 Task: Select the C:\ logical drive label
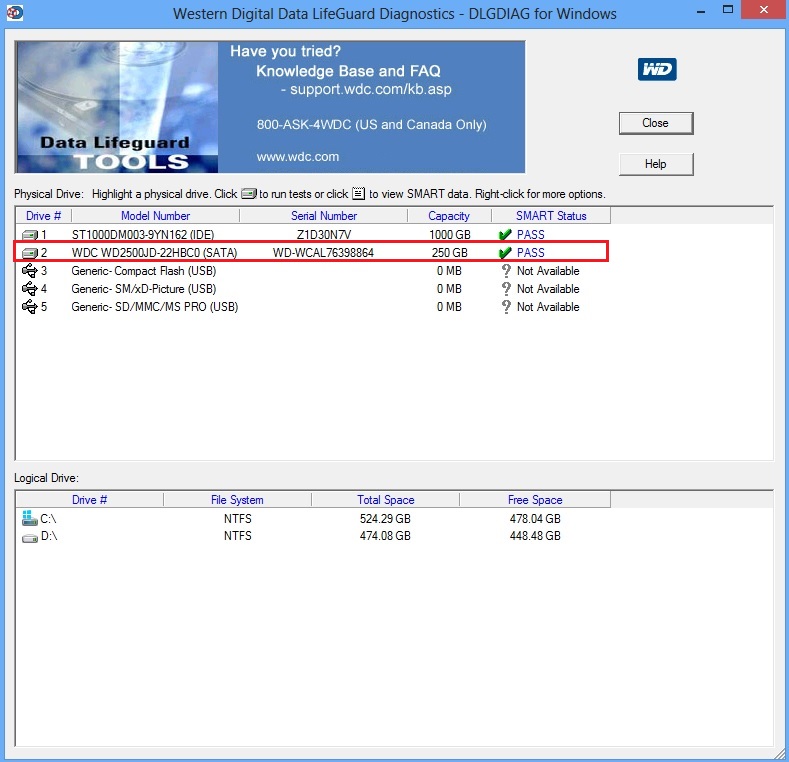48,519
